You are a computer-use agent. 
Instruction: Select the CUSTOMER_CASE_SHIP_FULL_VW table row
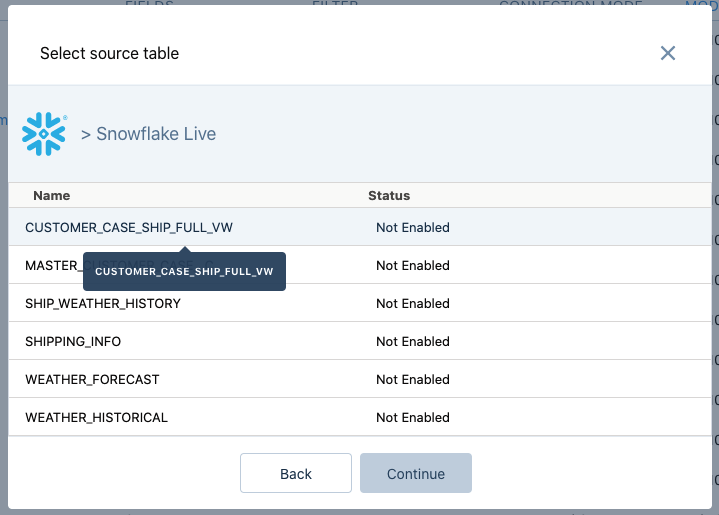129,228
